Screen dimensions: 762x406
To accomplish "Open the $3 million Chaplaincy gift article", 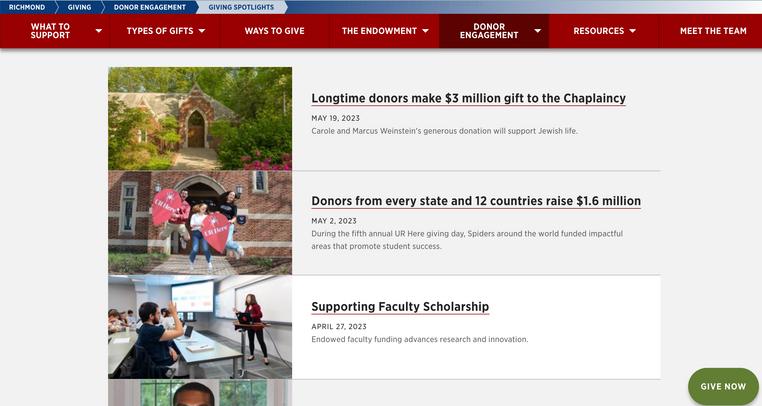I will coord(468,98).
